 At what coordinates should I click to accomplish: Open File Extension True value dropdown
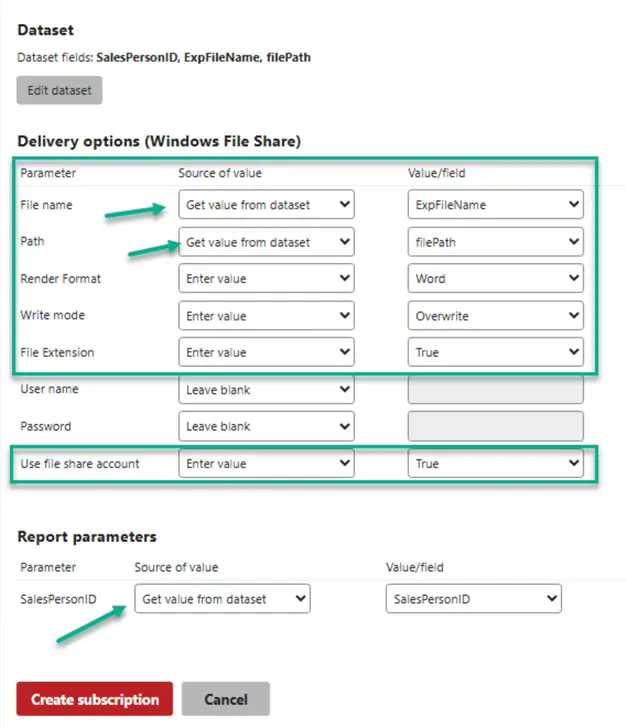coord(496,352)
